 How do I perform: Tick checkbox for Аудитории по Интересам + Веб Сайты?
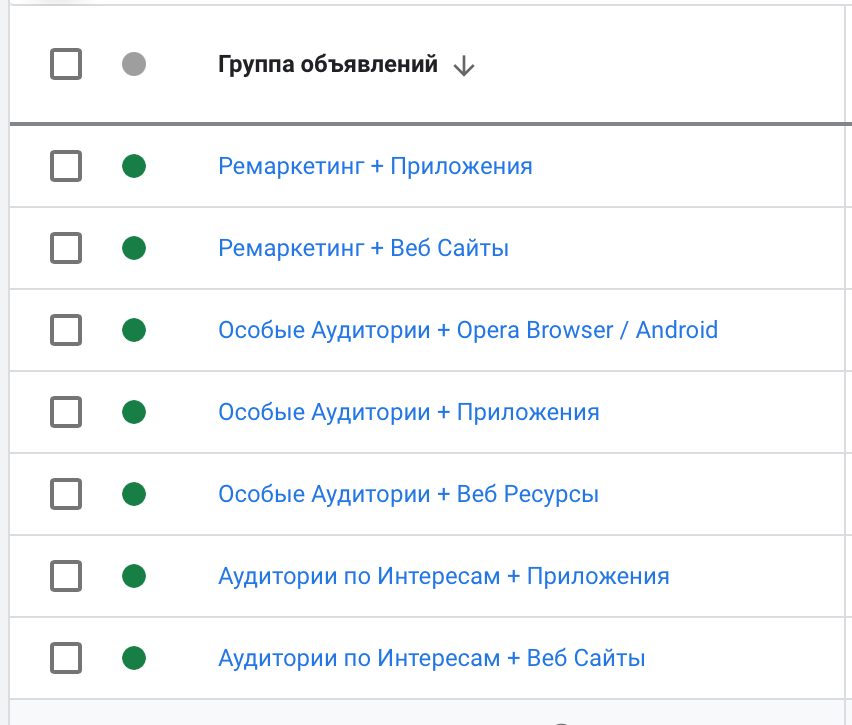pos(66,658)
